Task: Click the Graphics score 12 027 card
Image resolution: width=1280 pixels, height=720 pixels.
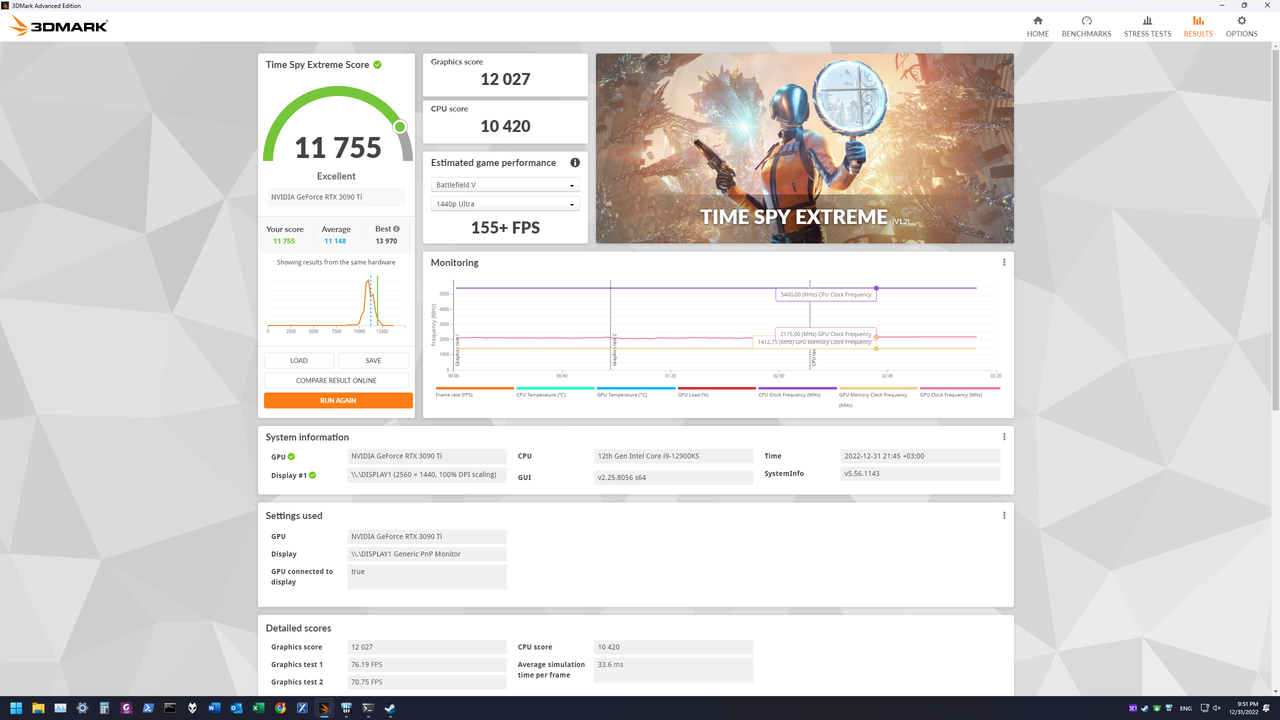Action: pyautogui.click(x=505, y=73)
